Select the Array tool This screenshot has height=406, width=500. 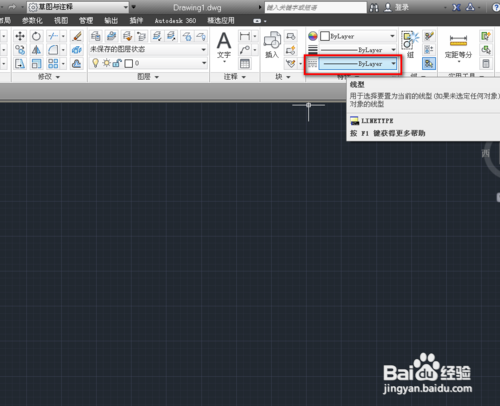point(53,63)
